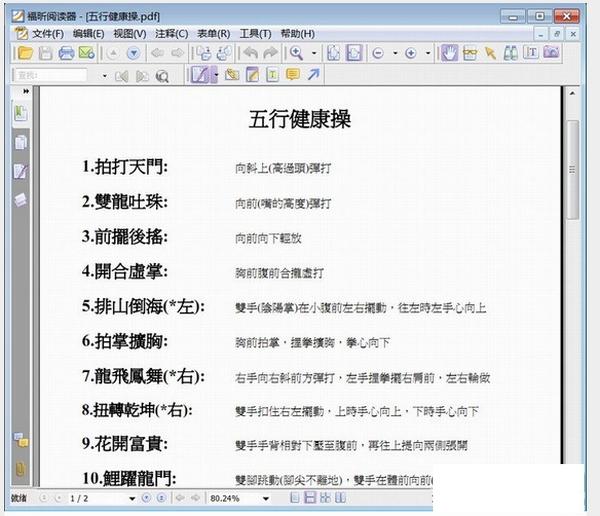Click heading 6.拍掌擴胸
The image size is (600, 516).
(125, 341)
